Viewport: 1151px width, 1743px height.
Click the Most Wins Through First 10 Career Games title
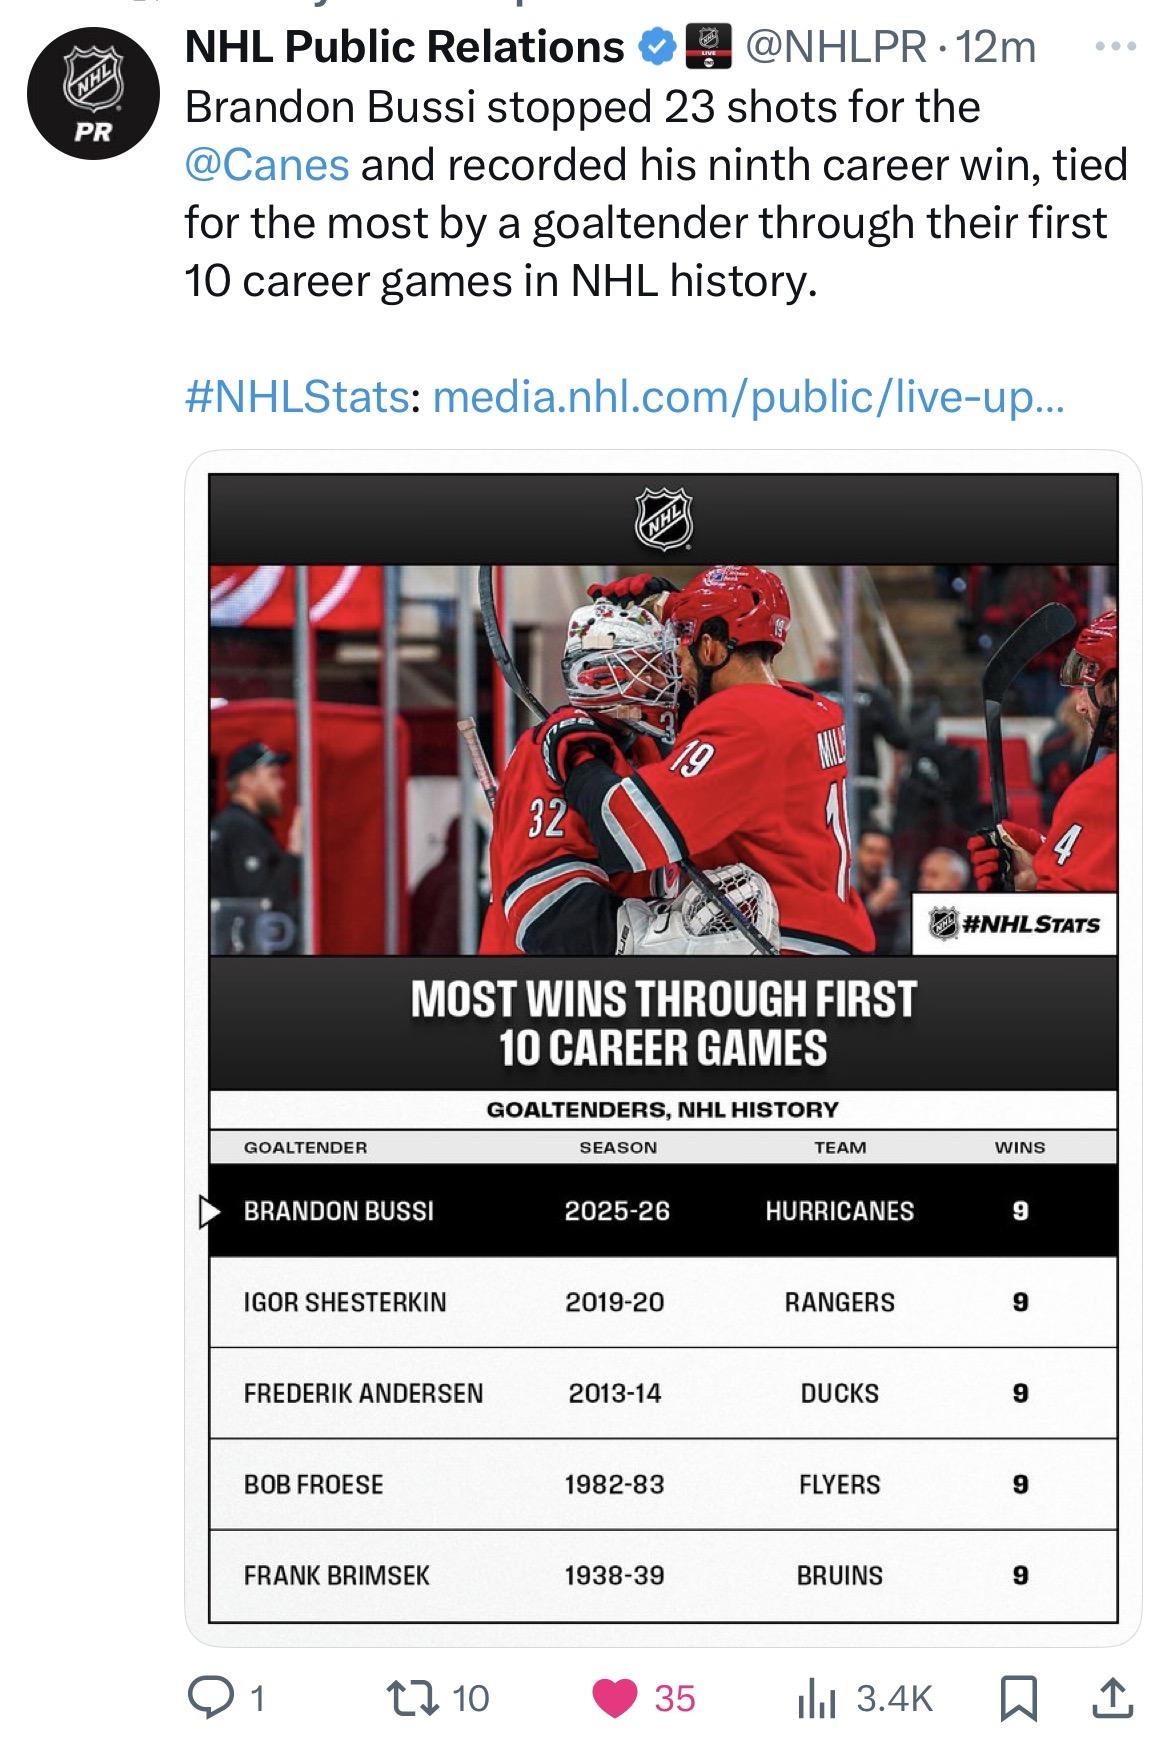[662, 1022]
